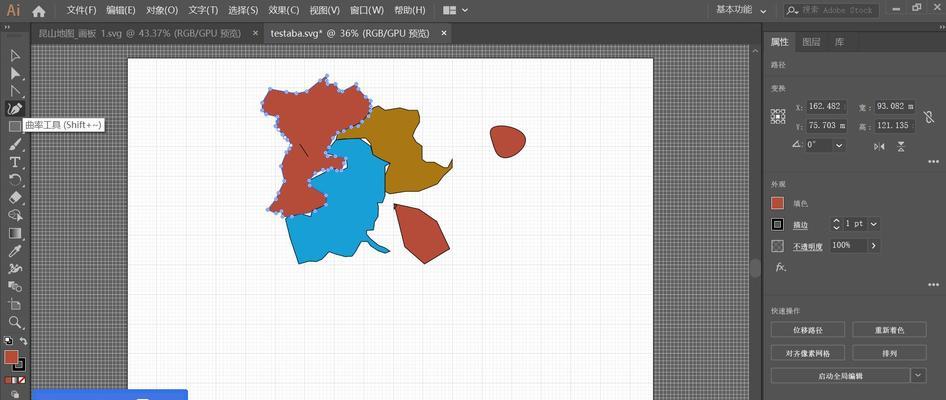The image size is (946, 400).
Task: Switch to the 昆山地图 document tab
Action: tap(140, 33)
